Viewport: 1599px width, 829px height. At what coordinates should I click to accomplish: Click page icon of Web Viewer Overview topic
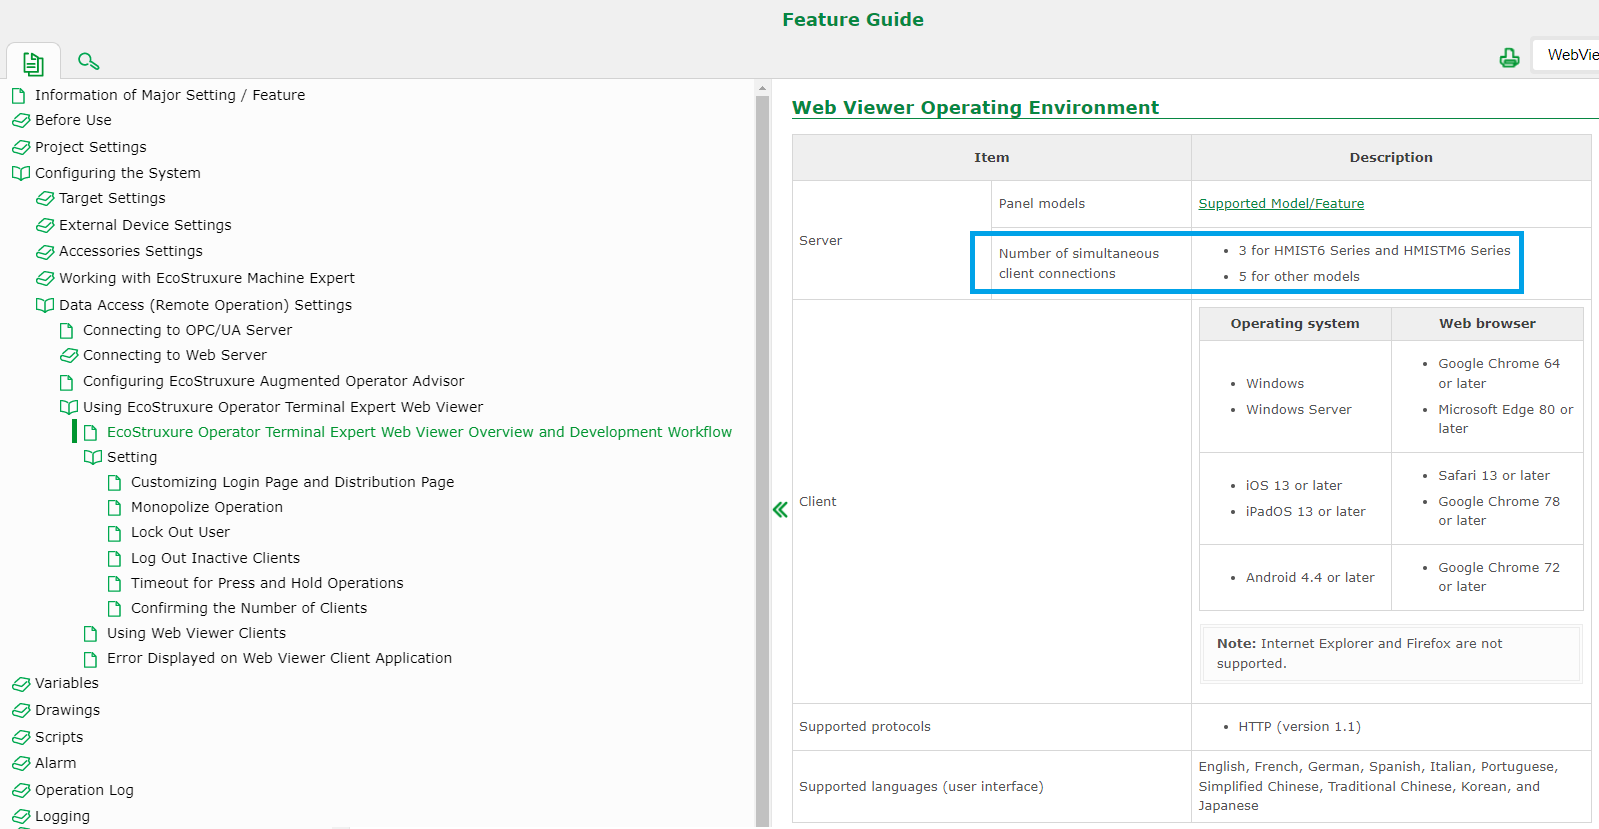click(91, 433)
